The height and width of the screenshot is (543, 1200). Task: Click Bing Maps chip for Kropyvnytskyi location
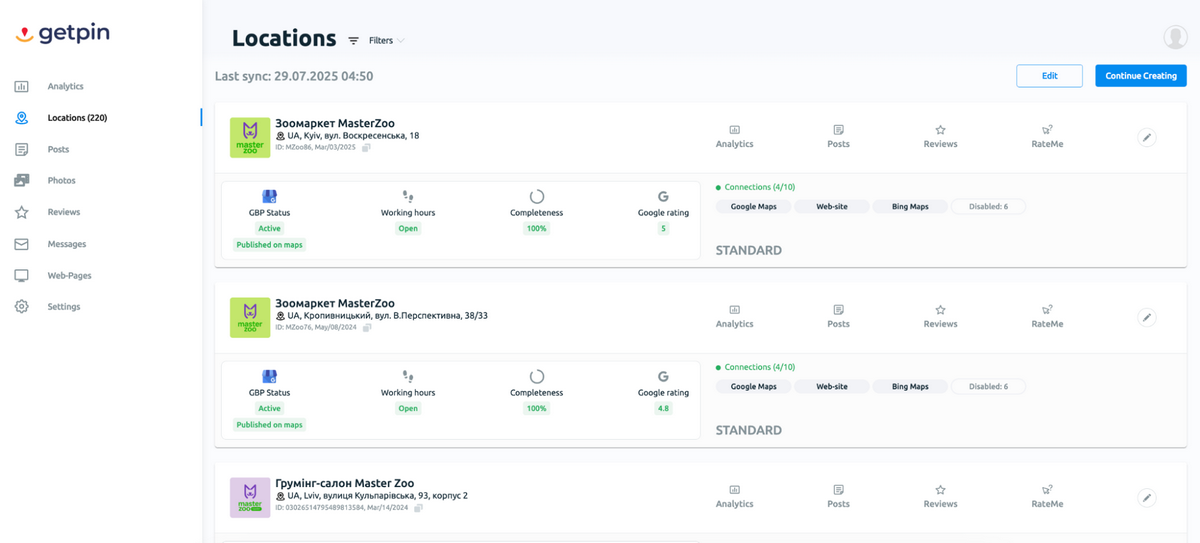(x=909, y=387)
